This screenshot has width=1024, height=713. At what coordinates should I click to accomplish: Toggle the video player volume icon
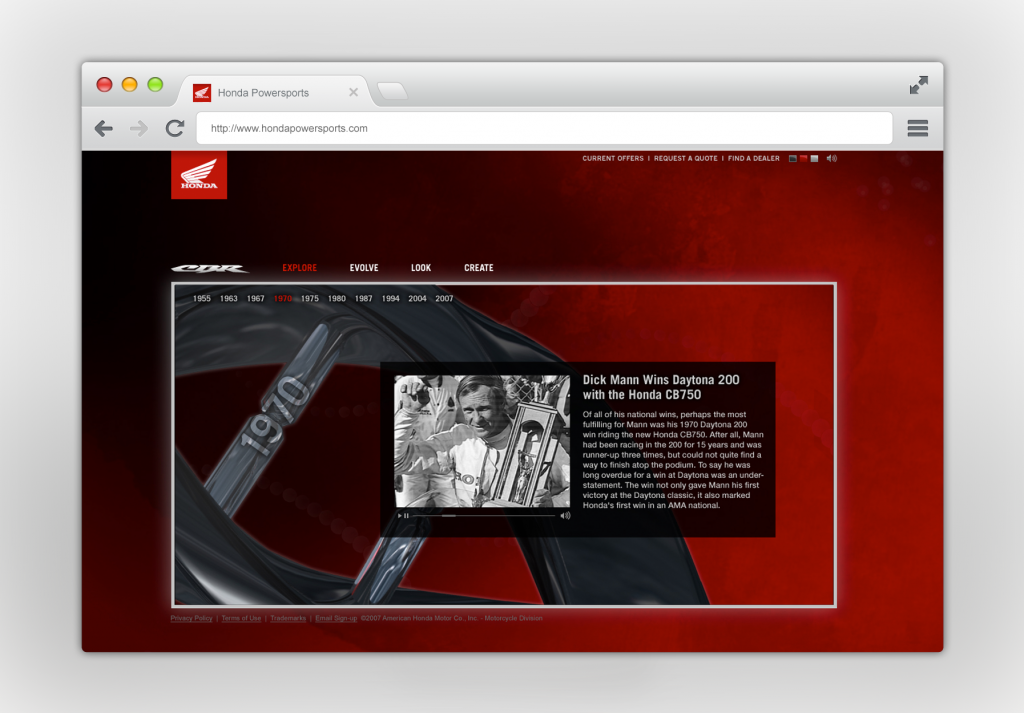click(565, 516)
